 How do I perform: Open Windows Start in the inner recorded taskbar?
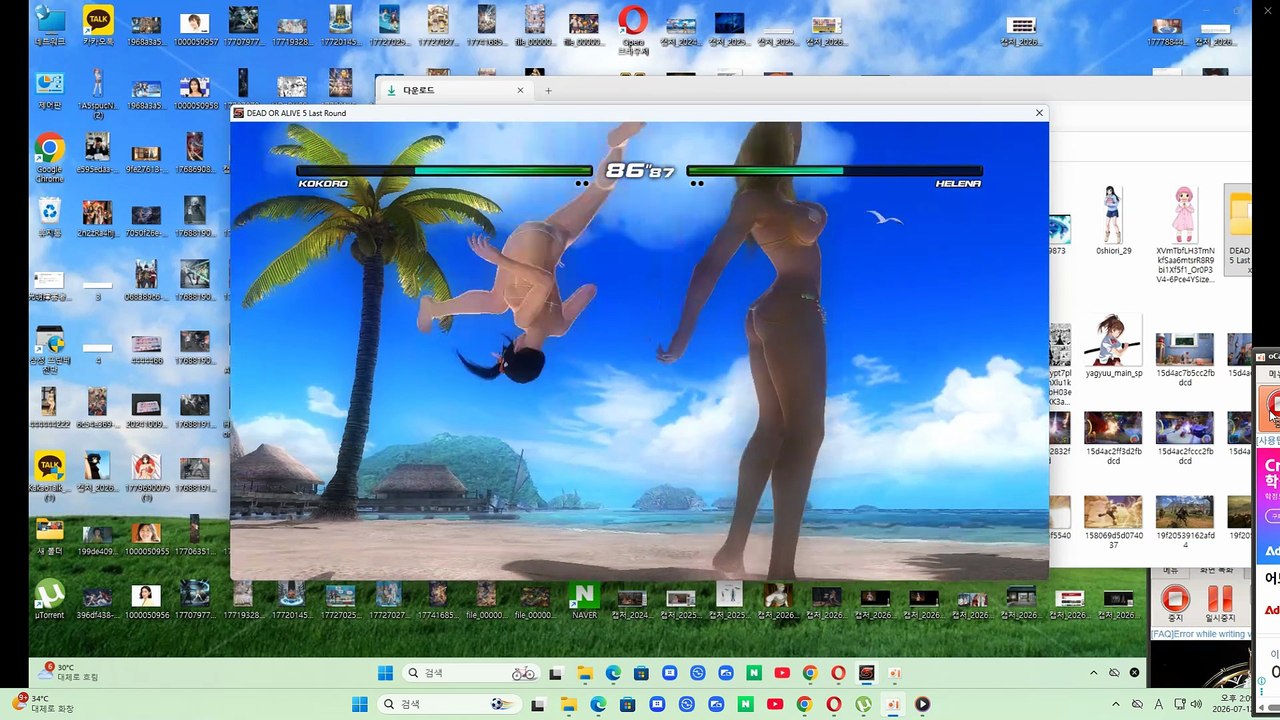[x=385, y=673]
